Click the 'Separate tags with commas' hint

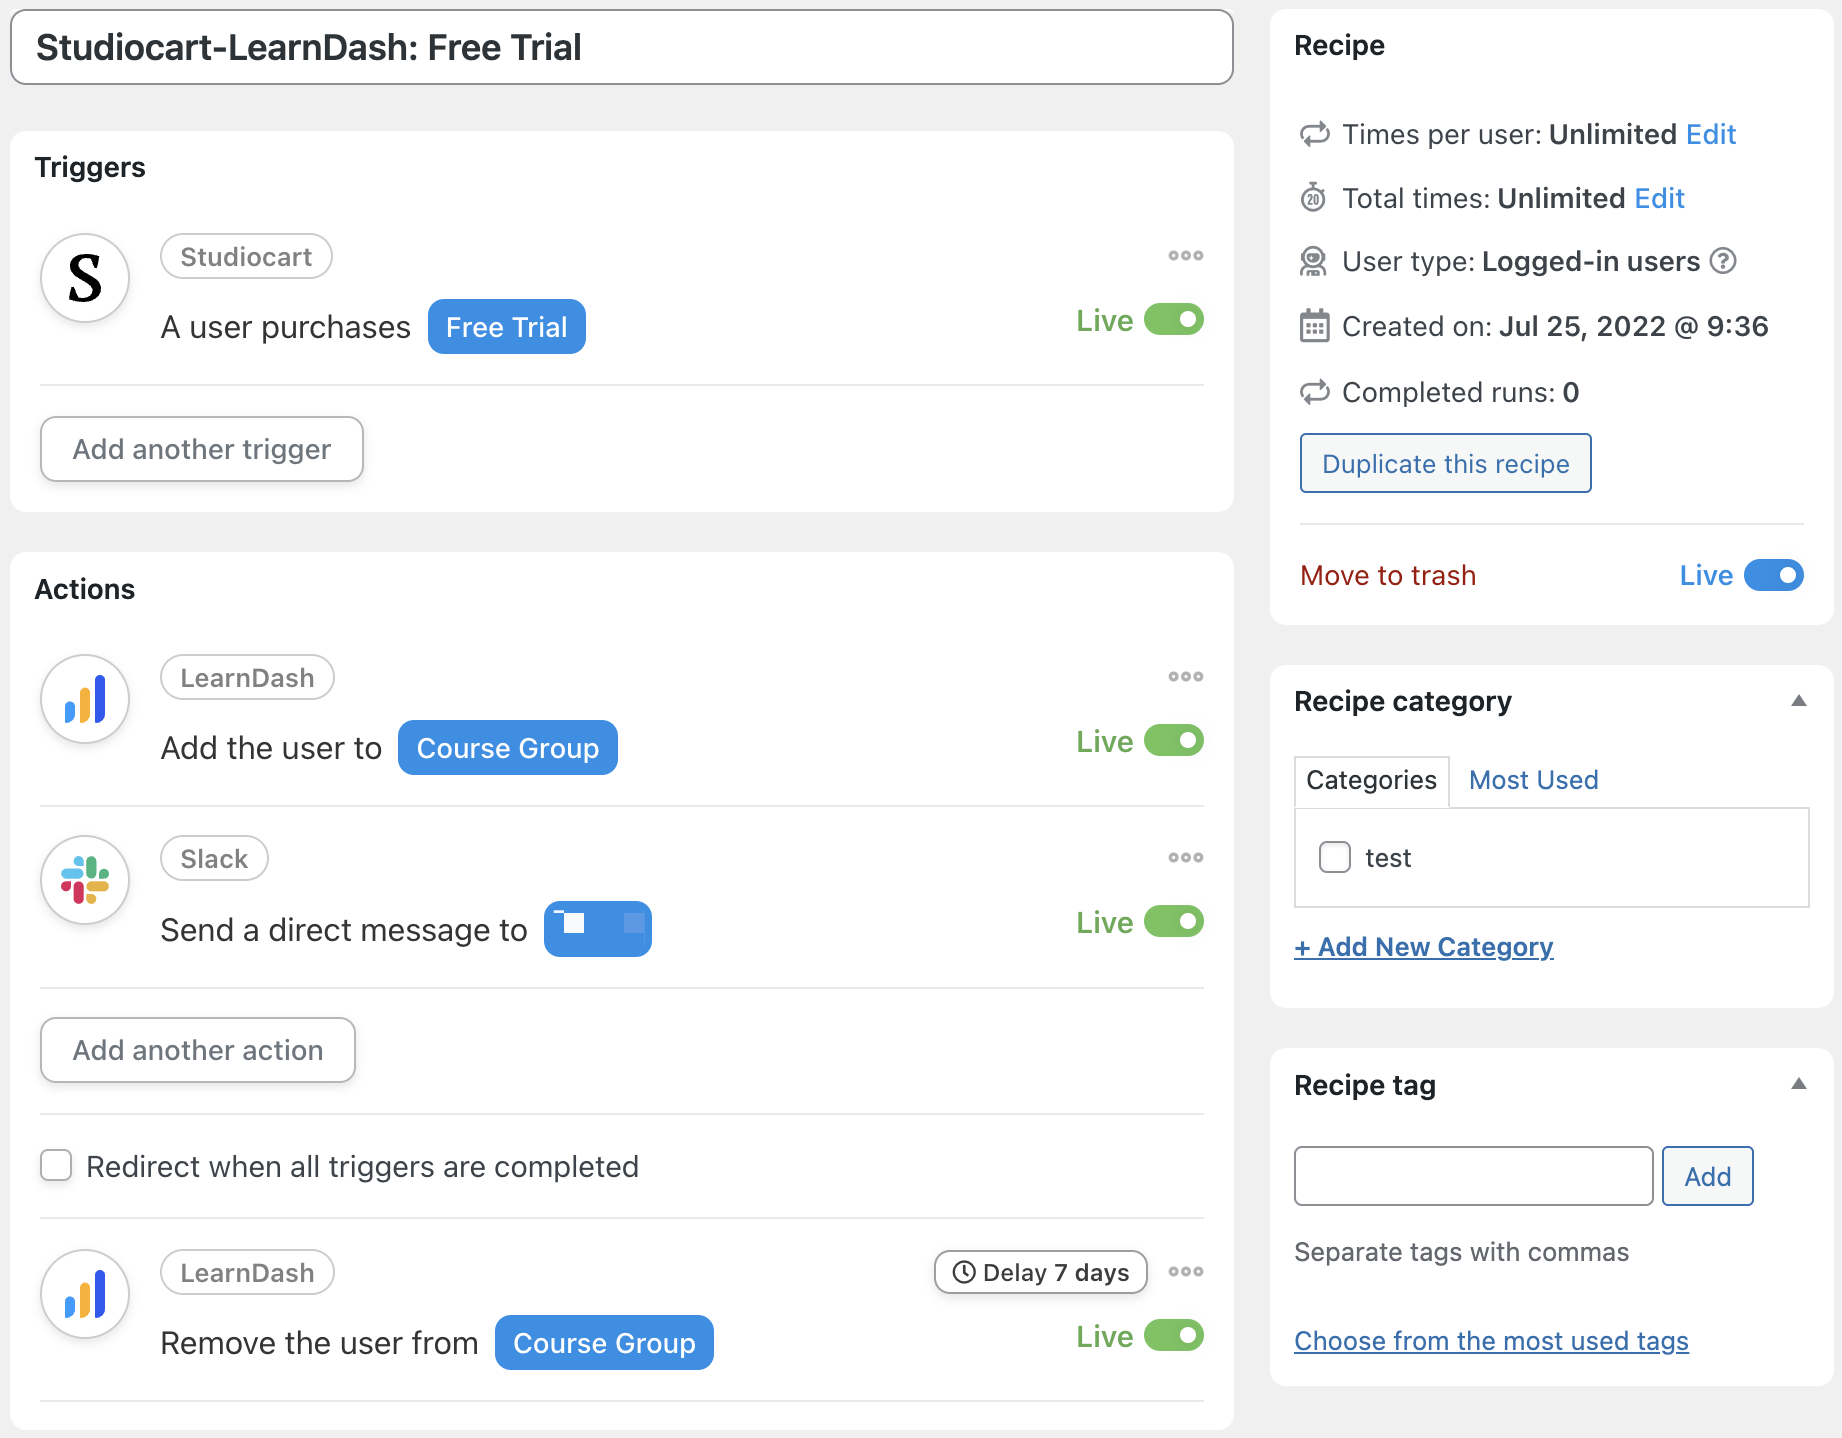coord(1462,1252)
